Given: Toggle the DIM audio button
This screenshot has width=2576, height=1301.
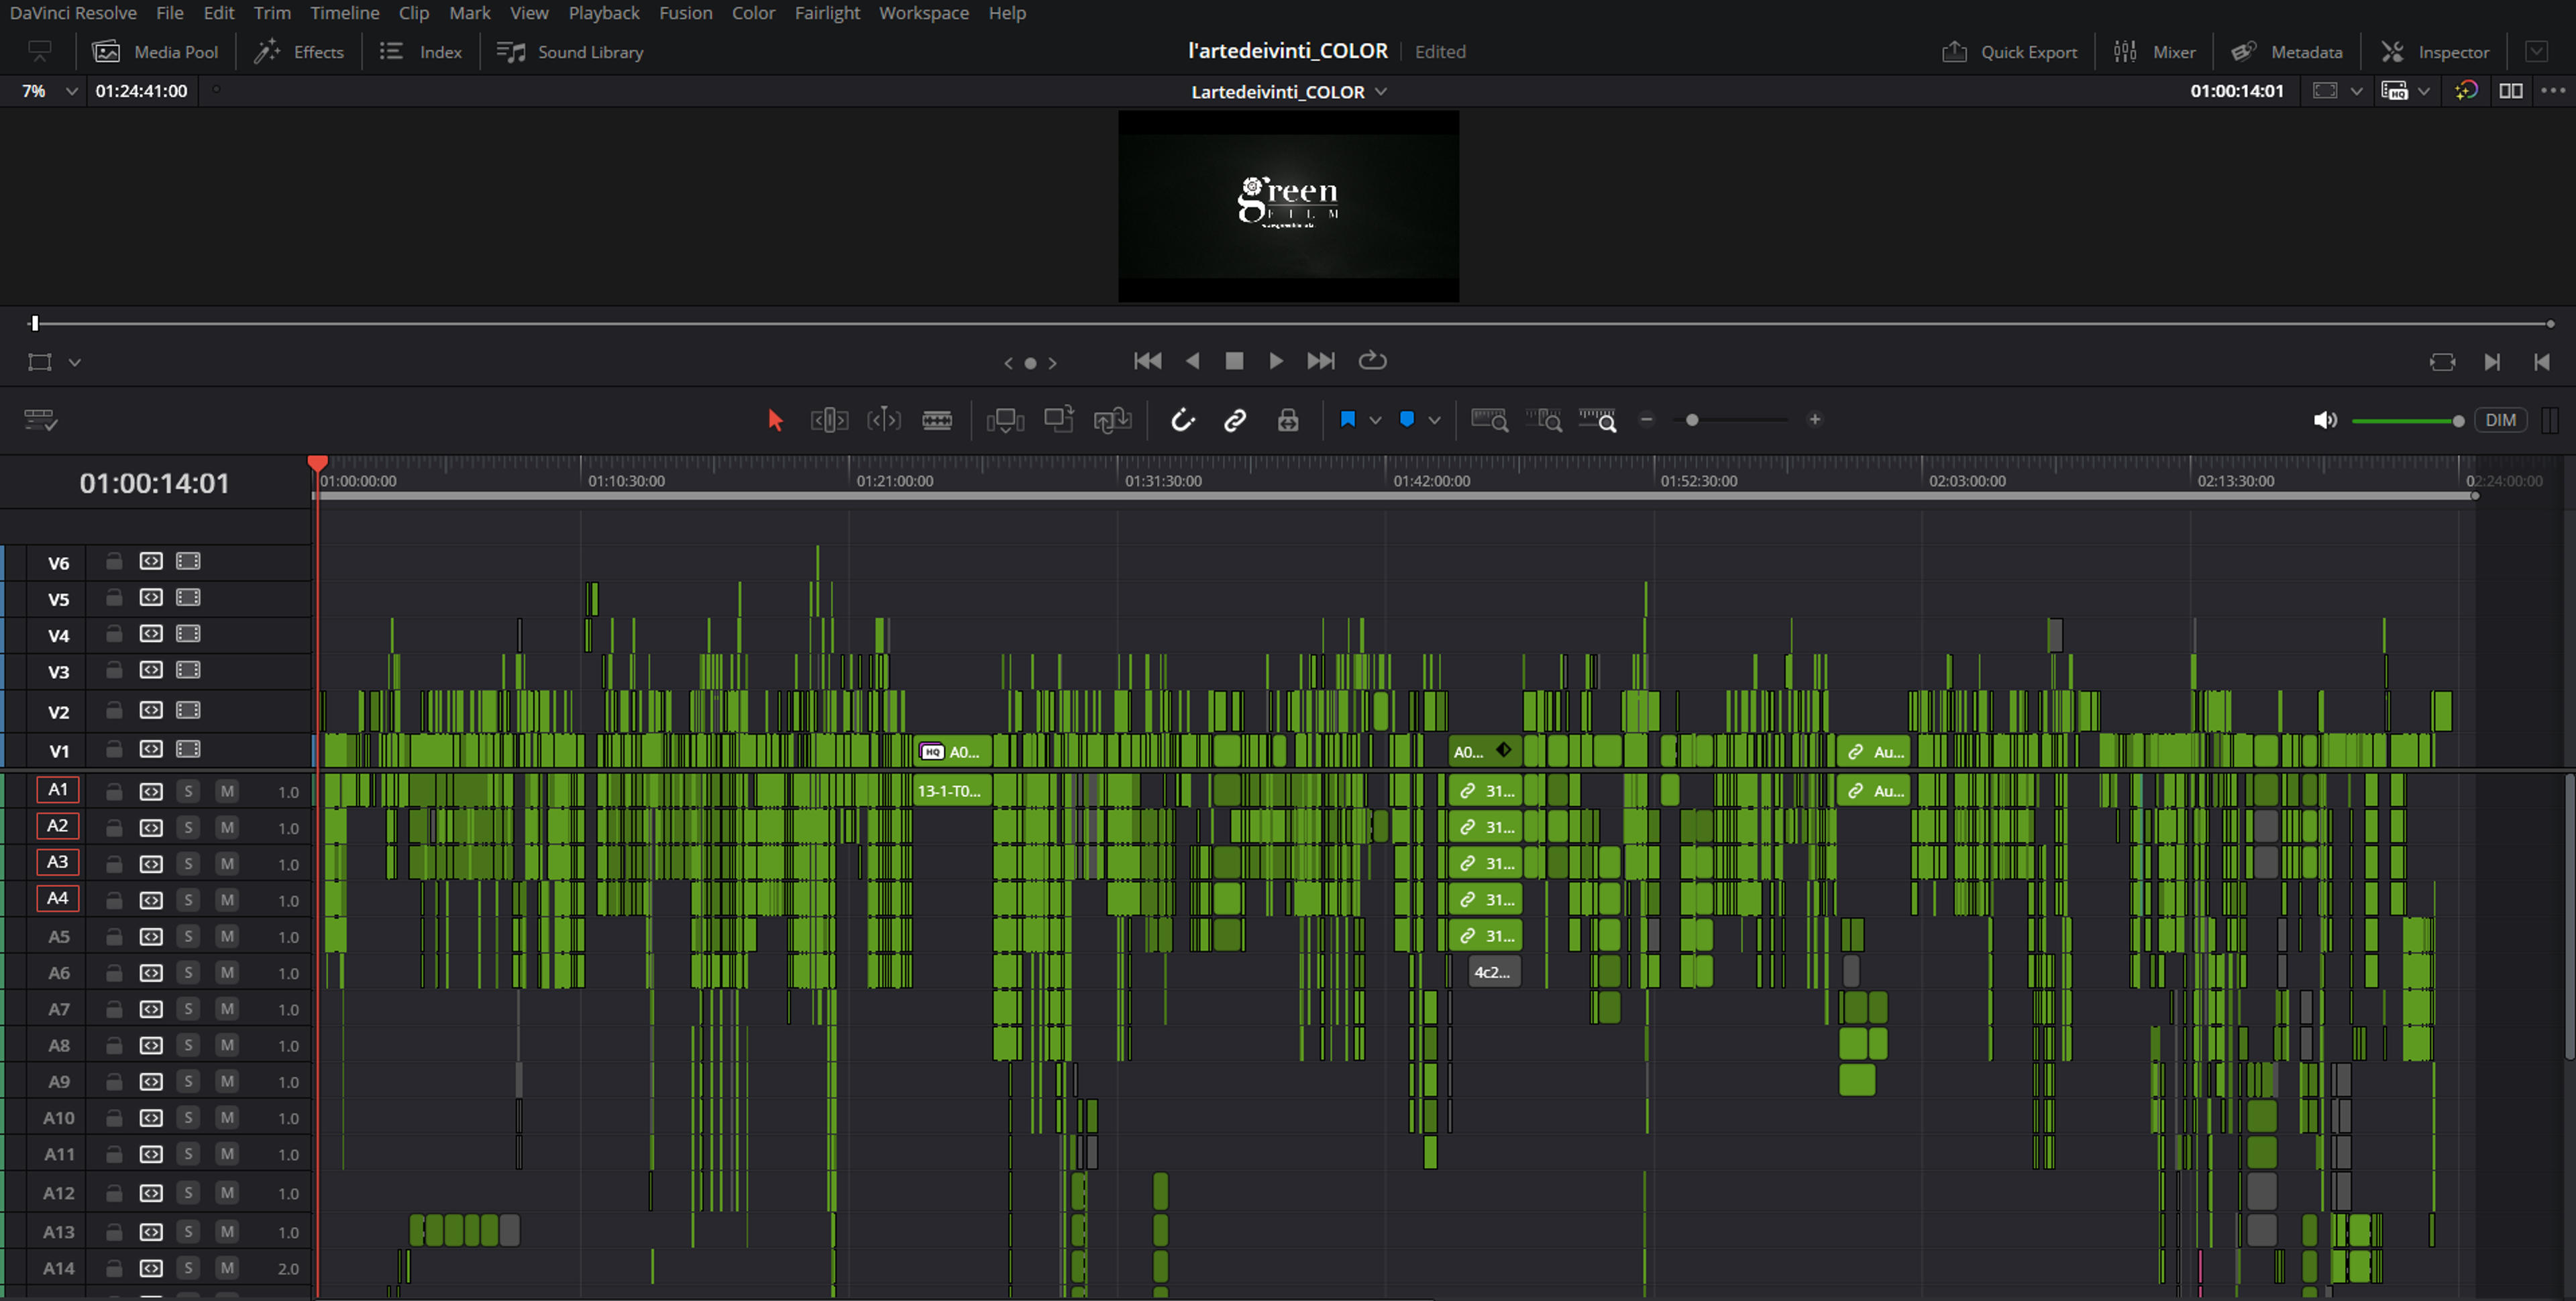Looking at the screenshot, I should pos(2500,420).
